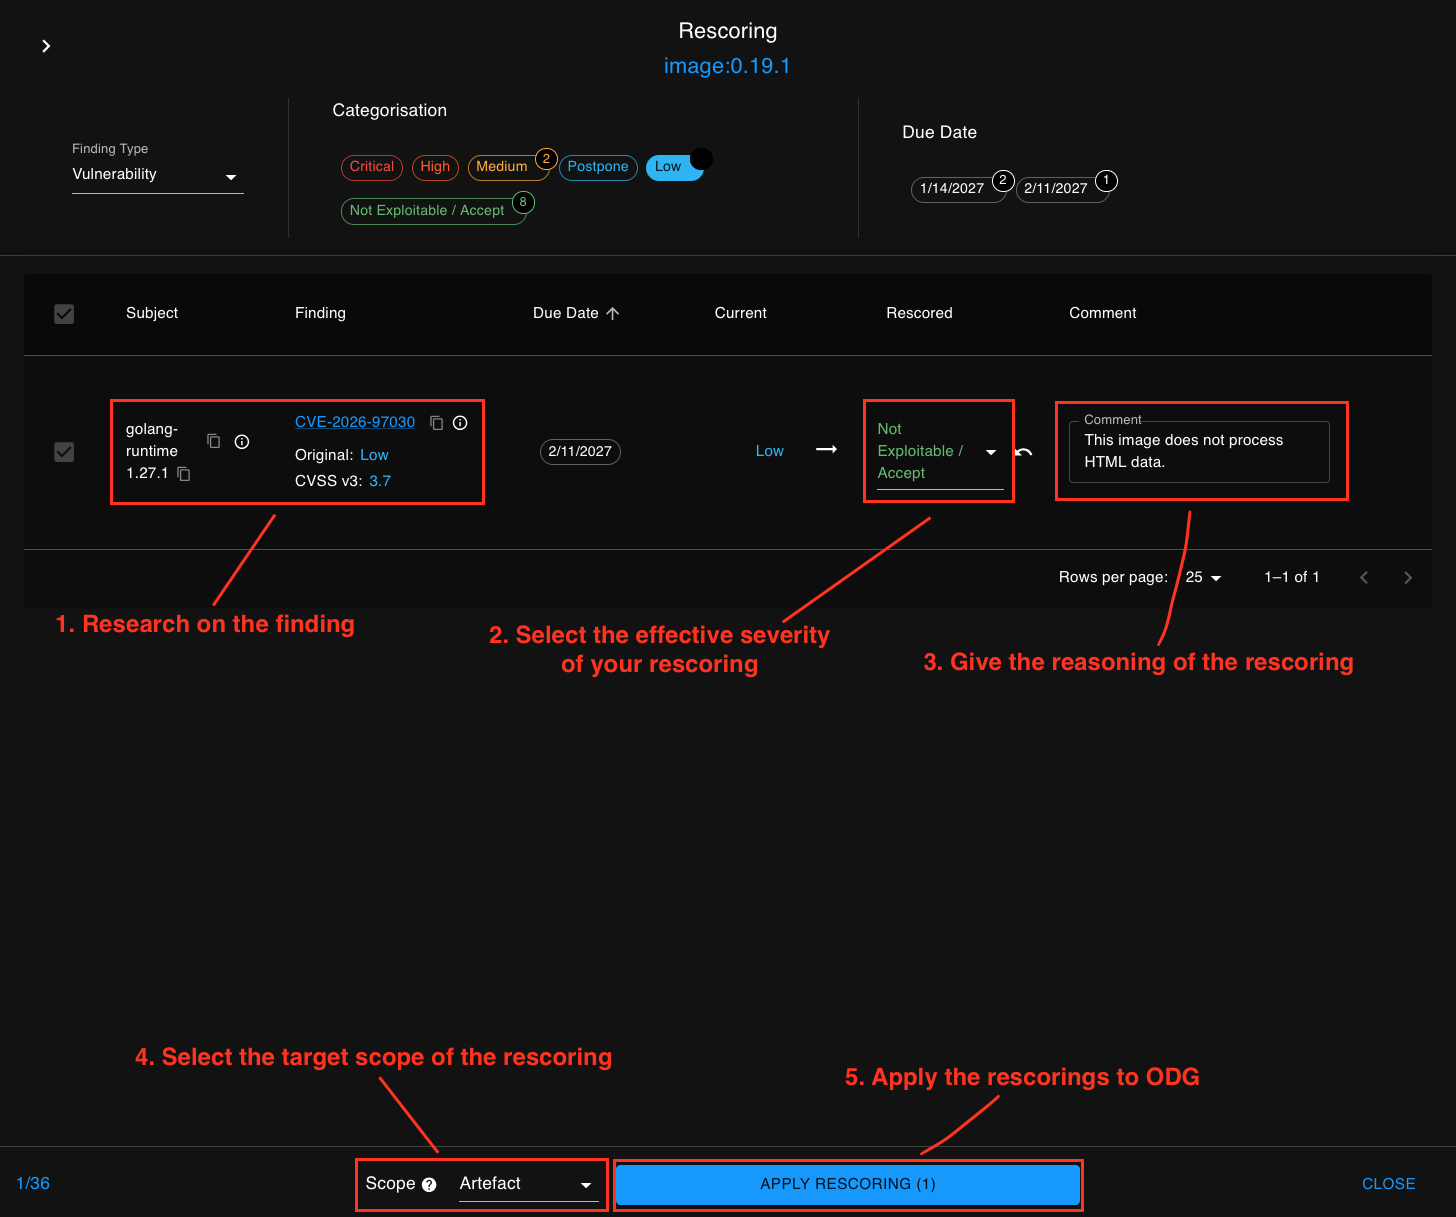
Task: Click the 1/36 counter text
Action: click(33, 1184)
